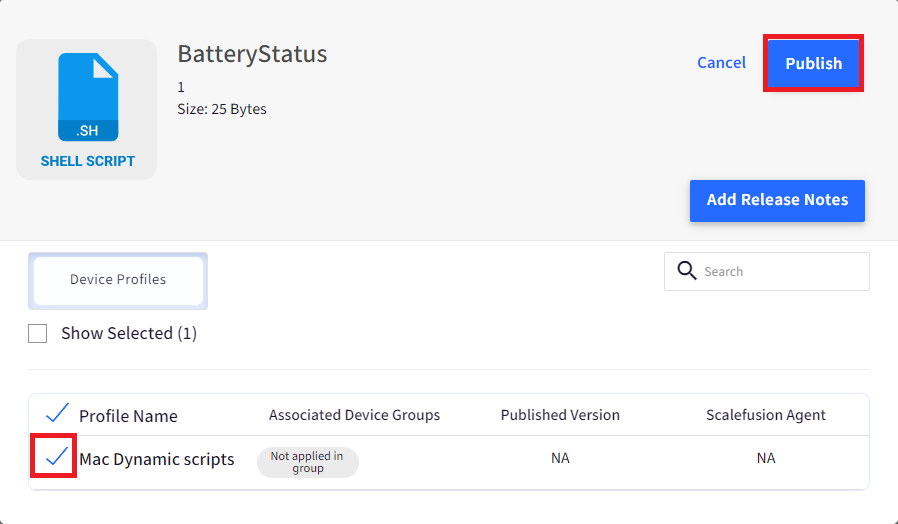Viewport: 898px width, 524px height.
Task: Click the Scalefusion Agent column header
Action: click(766, 415)
